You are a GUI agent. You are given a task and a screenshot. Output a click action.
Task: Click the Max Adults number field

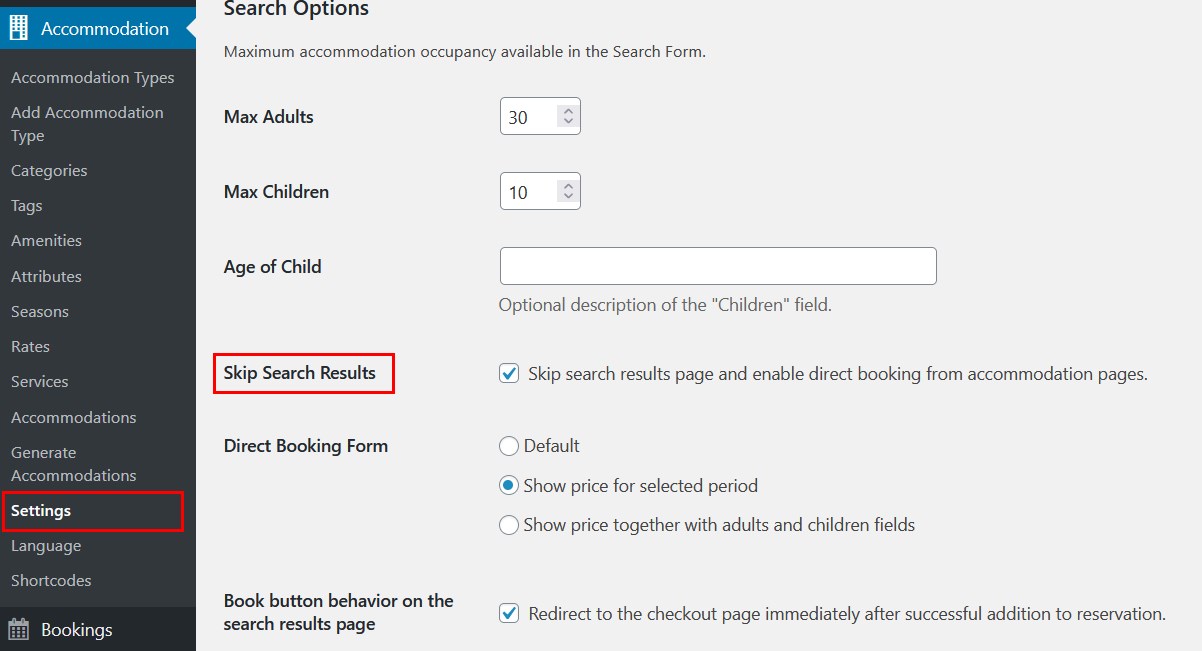pos(540,117)
